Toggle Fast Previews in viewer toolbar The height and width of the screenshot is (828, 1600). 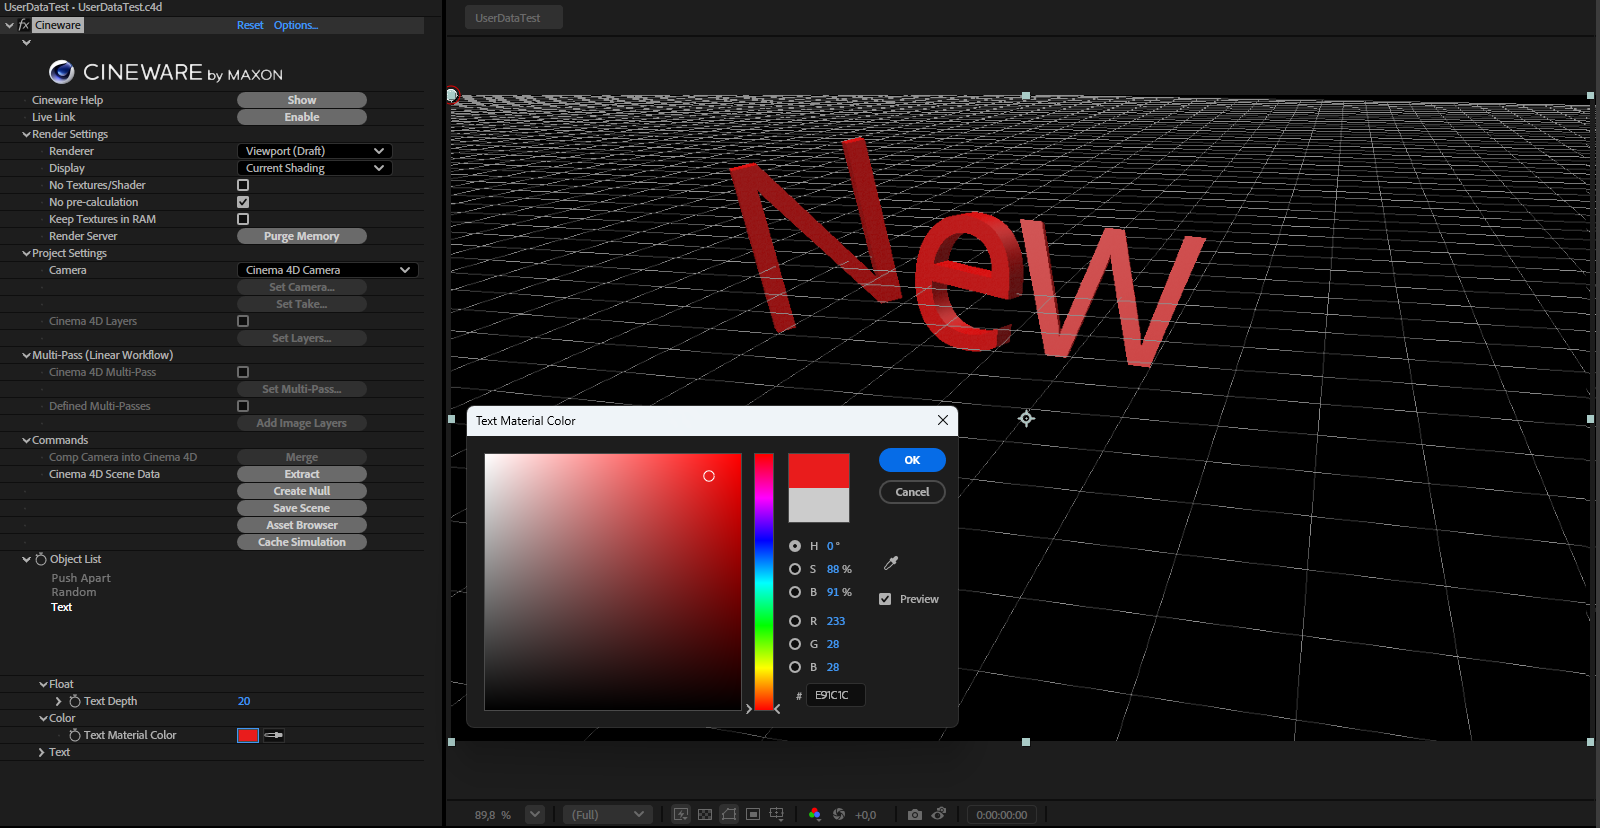tap(681, 814)
